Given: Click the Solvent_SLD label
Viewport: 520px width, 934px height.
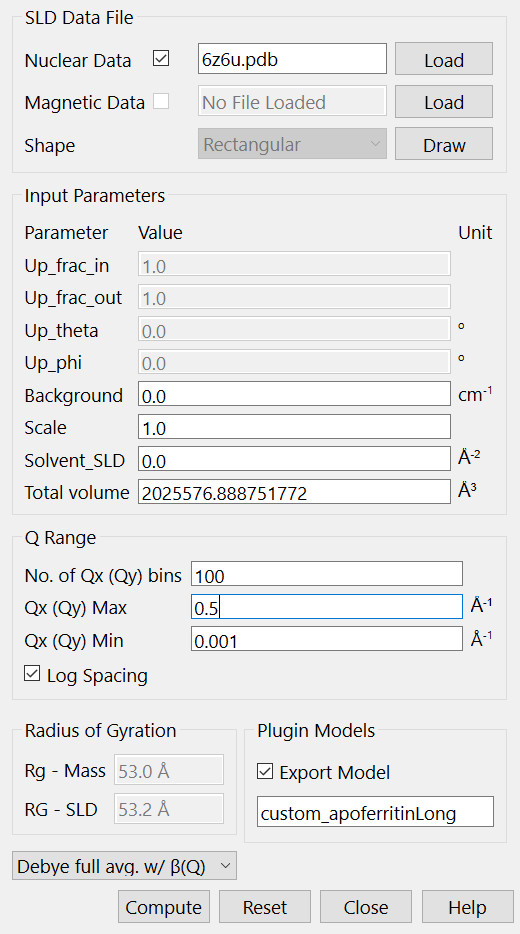Looking at the screenshot, I should tap(74, 460).
